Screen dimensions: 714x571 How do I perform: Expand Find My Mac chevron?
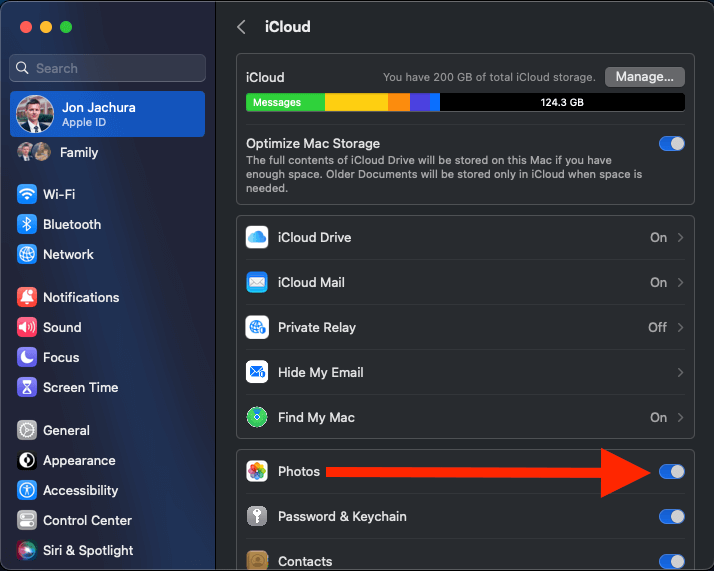680,417
